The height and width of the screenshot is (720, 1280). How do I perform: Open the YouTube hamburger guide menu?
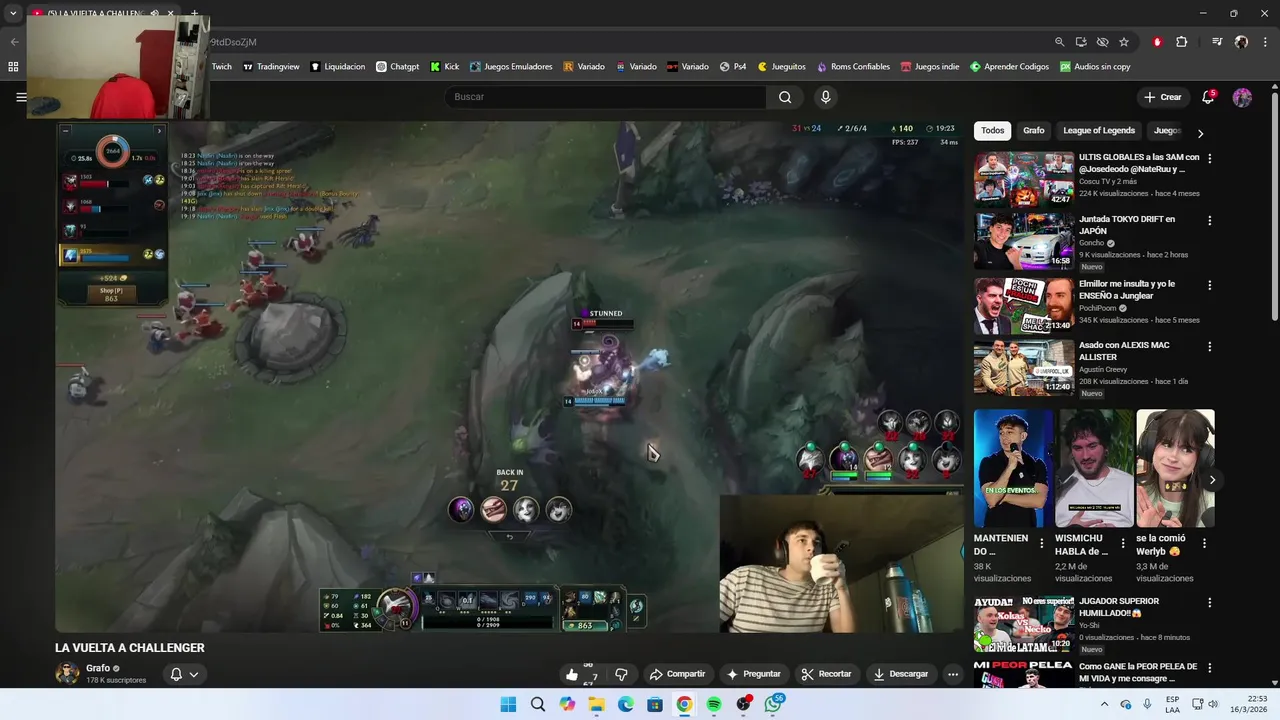[21, 97]
